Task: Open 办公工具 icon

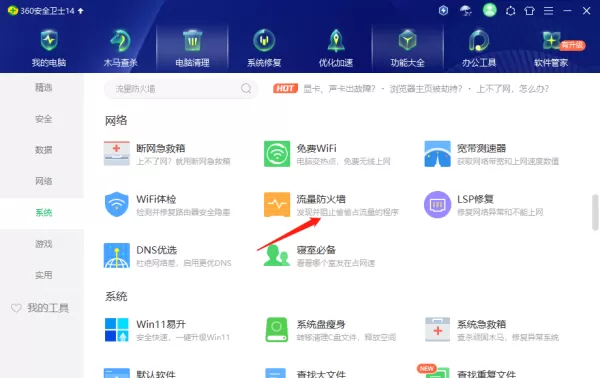Action: pos(479,41)
